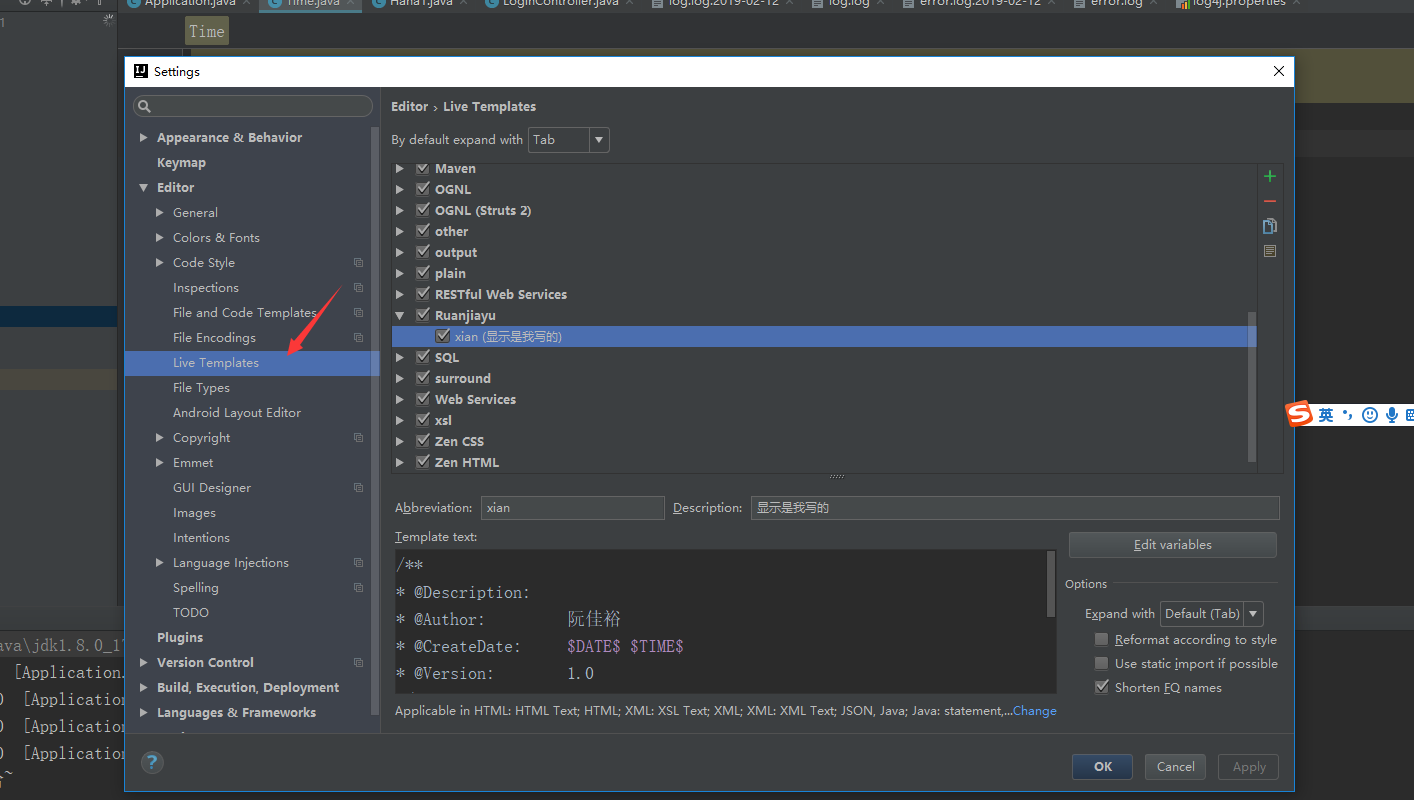Expand the Zen HTML template group
1414x800 pixels.
click(400, 462)
